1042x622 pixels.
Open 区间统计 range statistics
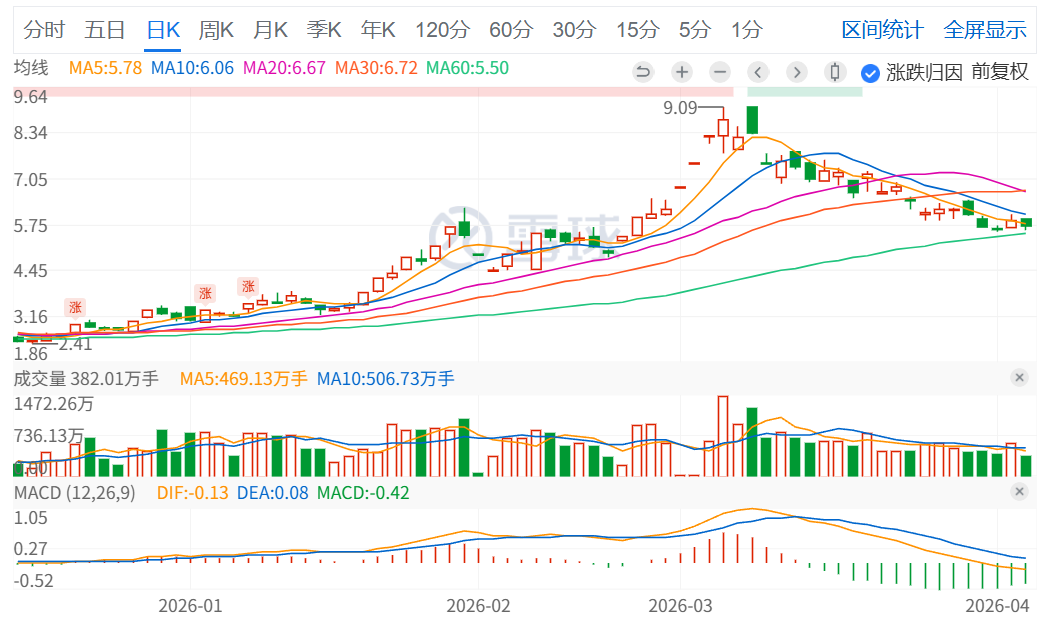point(882,30)
